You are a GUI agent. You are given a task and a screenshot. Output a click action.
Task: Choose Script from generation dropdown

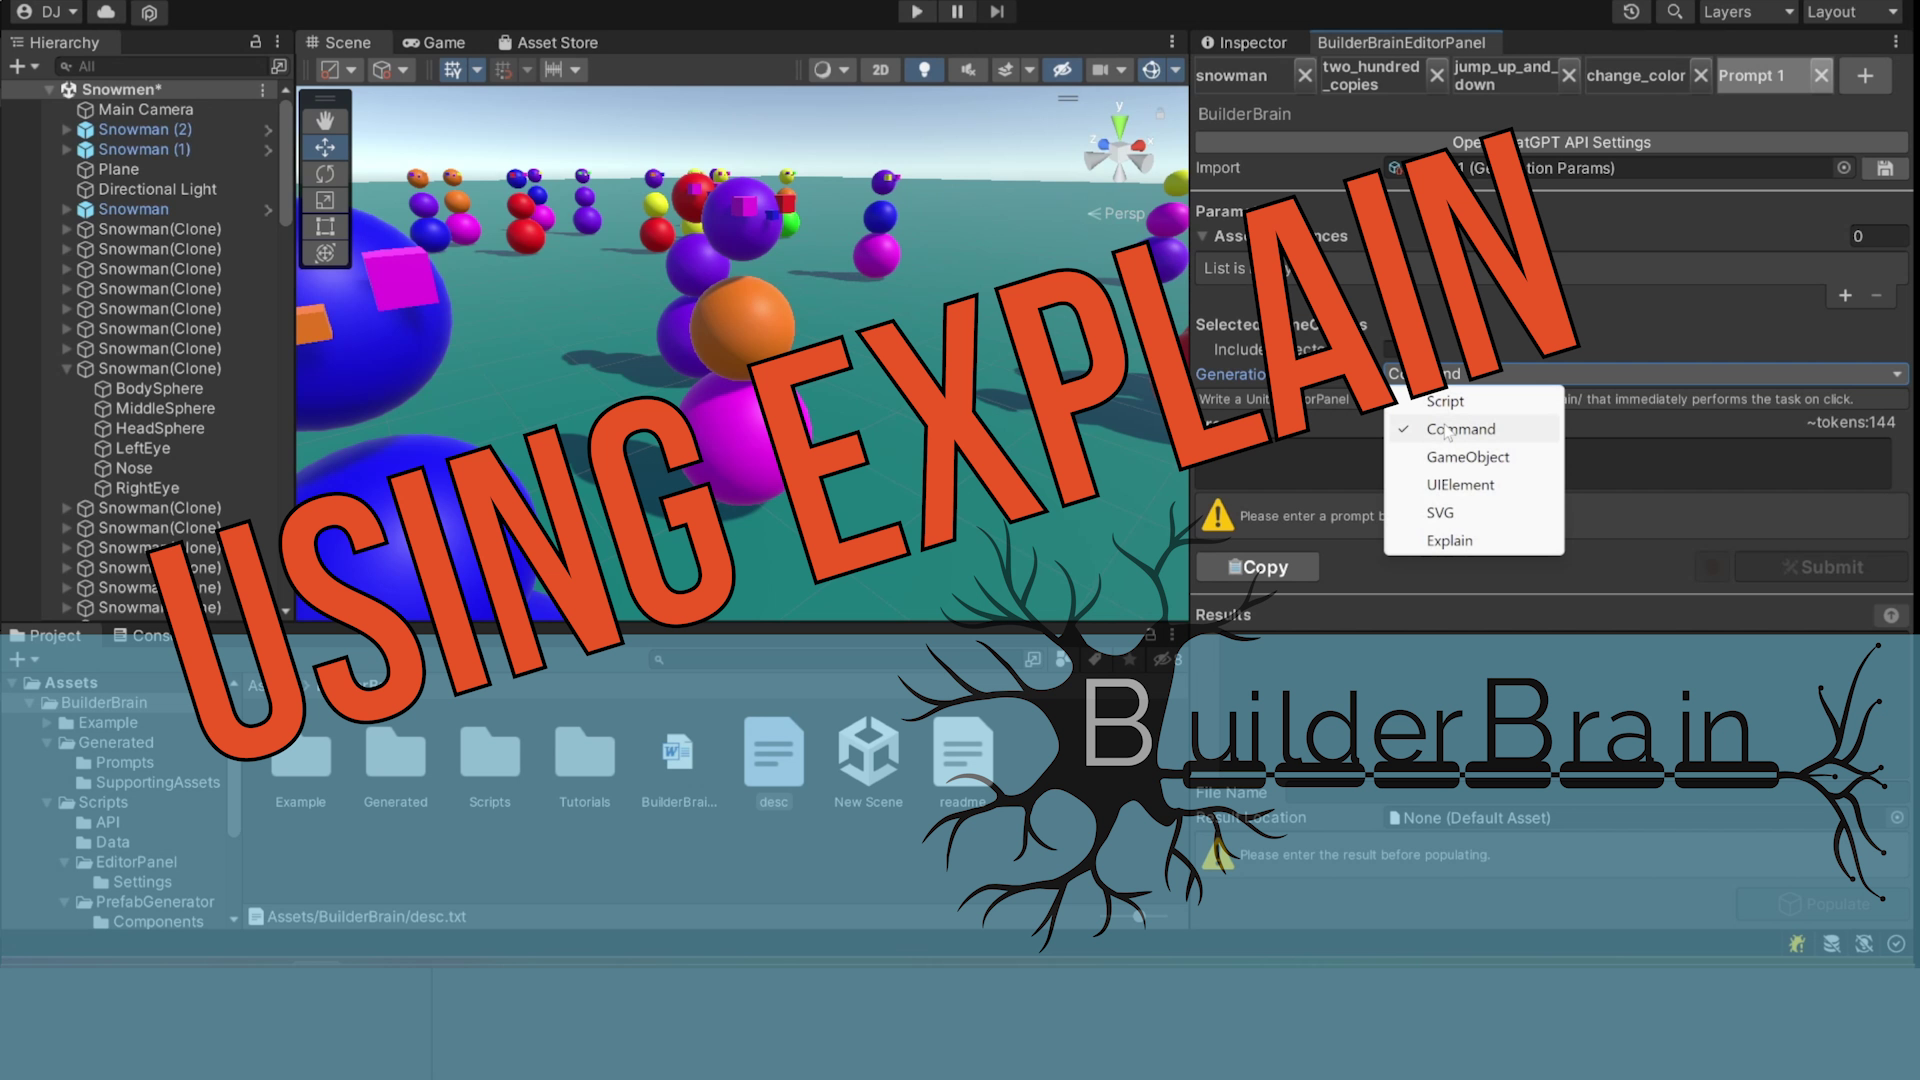(x=1473, y=401)
